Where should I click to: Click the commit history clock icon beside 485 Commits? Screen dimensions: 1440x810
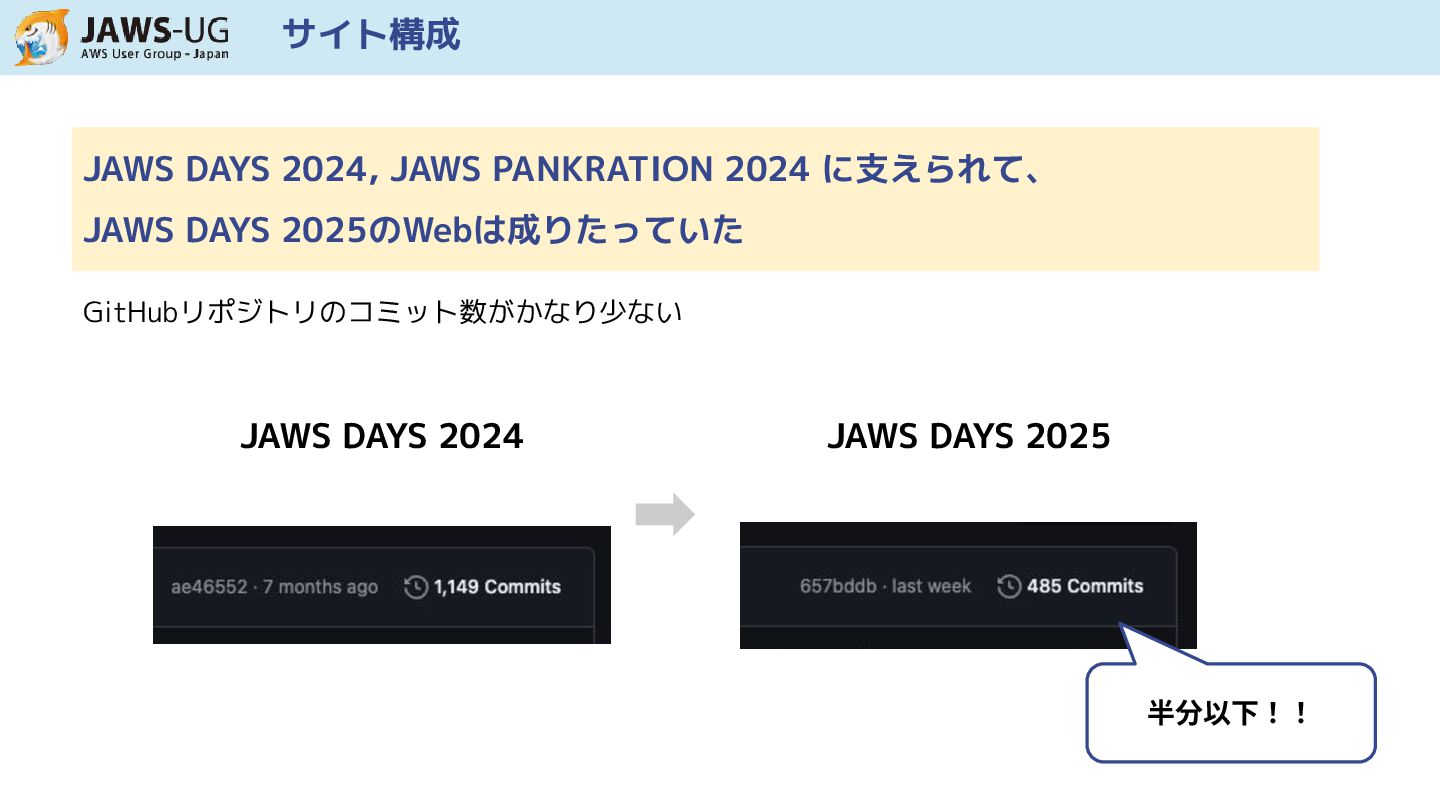[x=1010, y=586]
